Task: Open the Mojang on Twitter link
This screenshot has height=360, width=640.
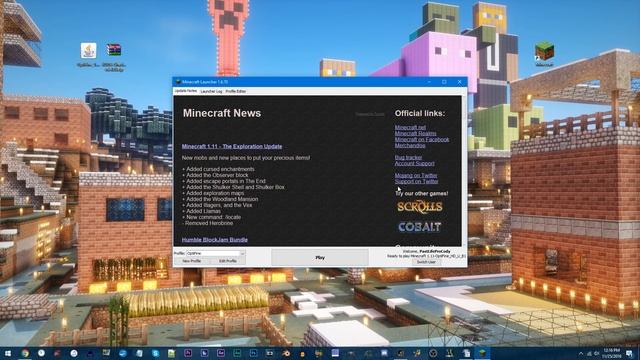Action: (416, 176)
